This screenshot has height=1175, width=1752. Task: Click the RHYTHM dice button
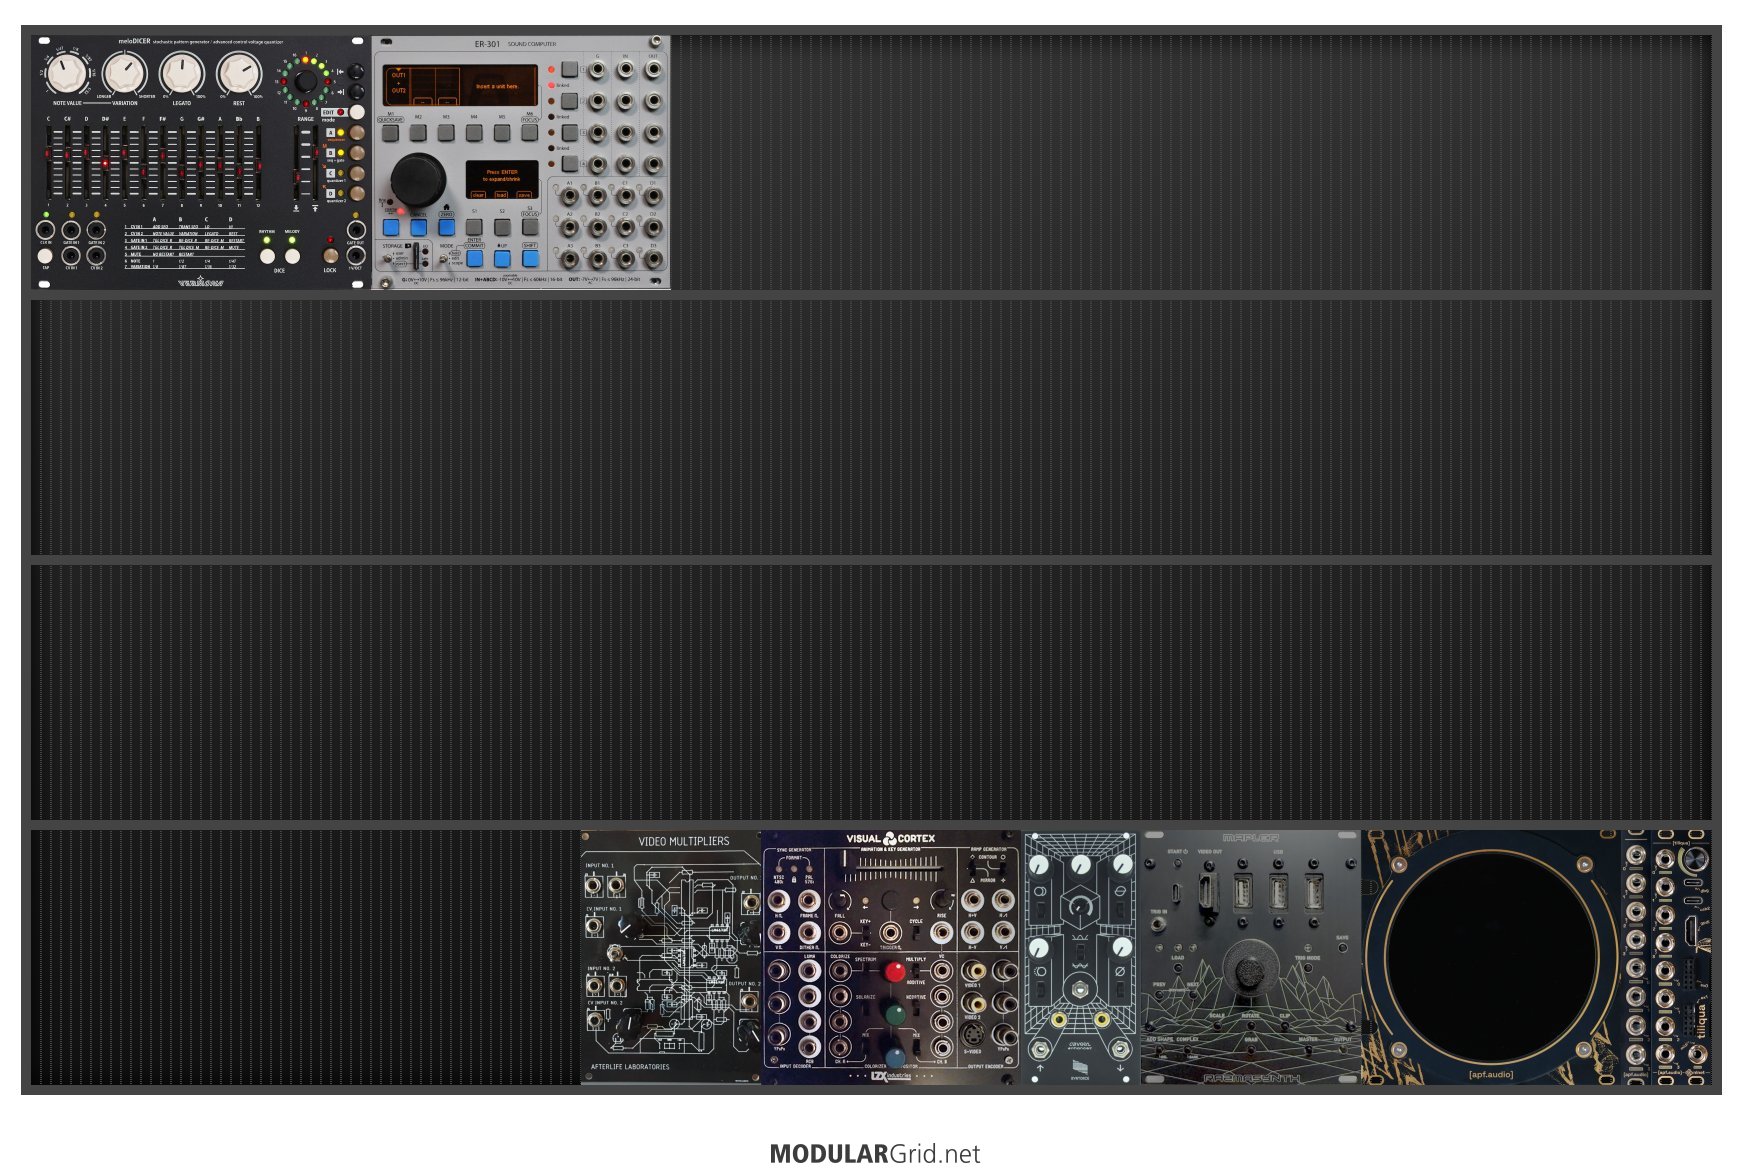coord(267,255)
